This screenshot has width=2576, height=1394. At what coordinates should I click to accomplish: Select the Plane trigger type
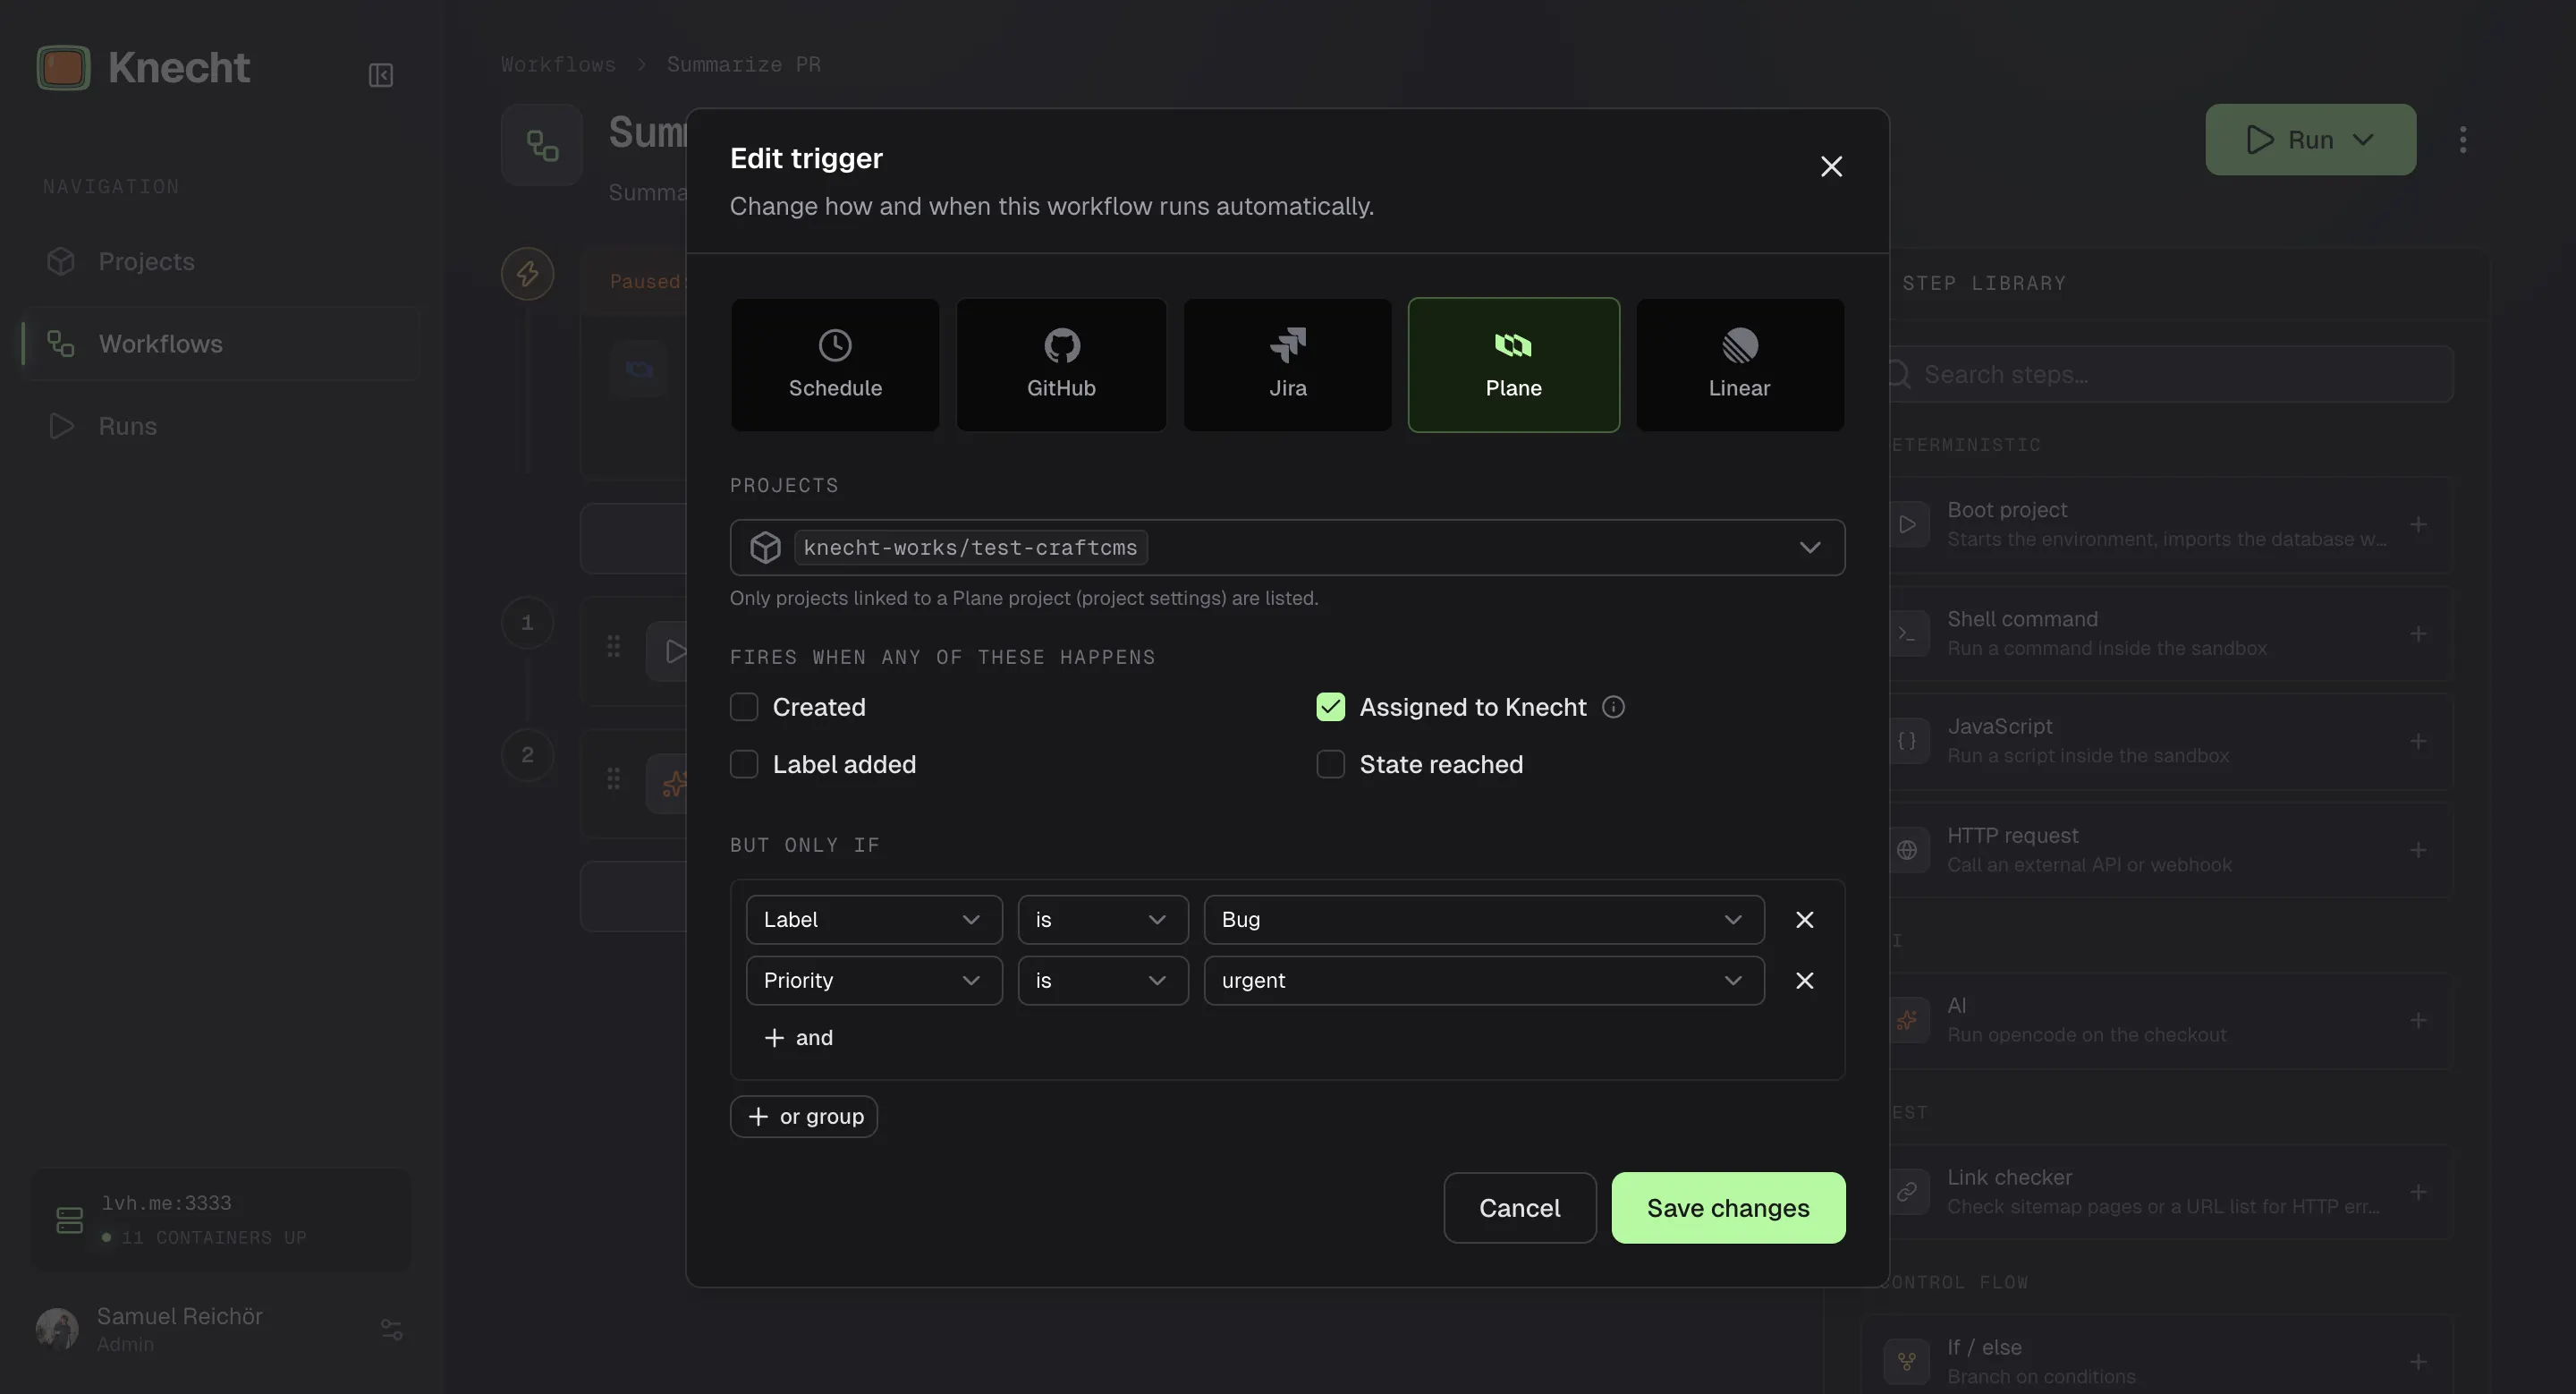[x=1513, y=365]
